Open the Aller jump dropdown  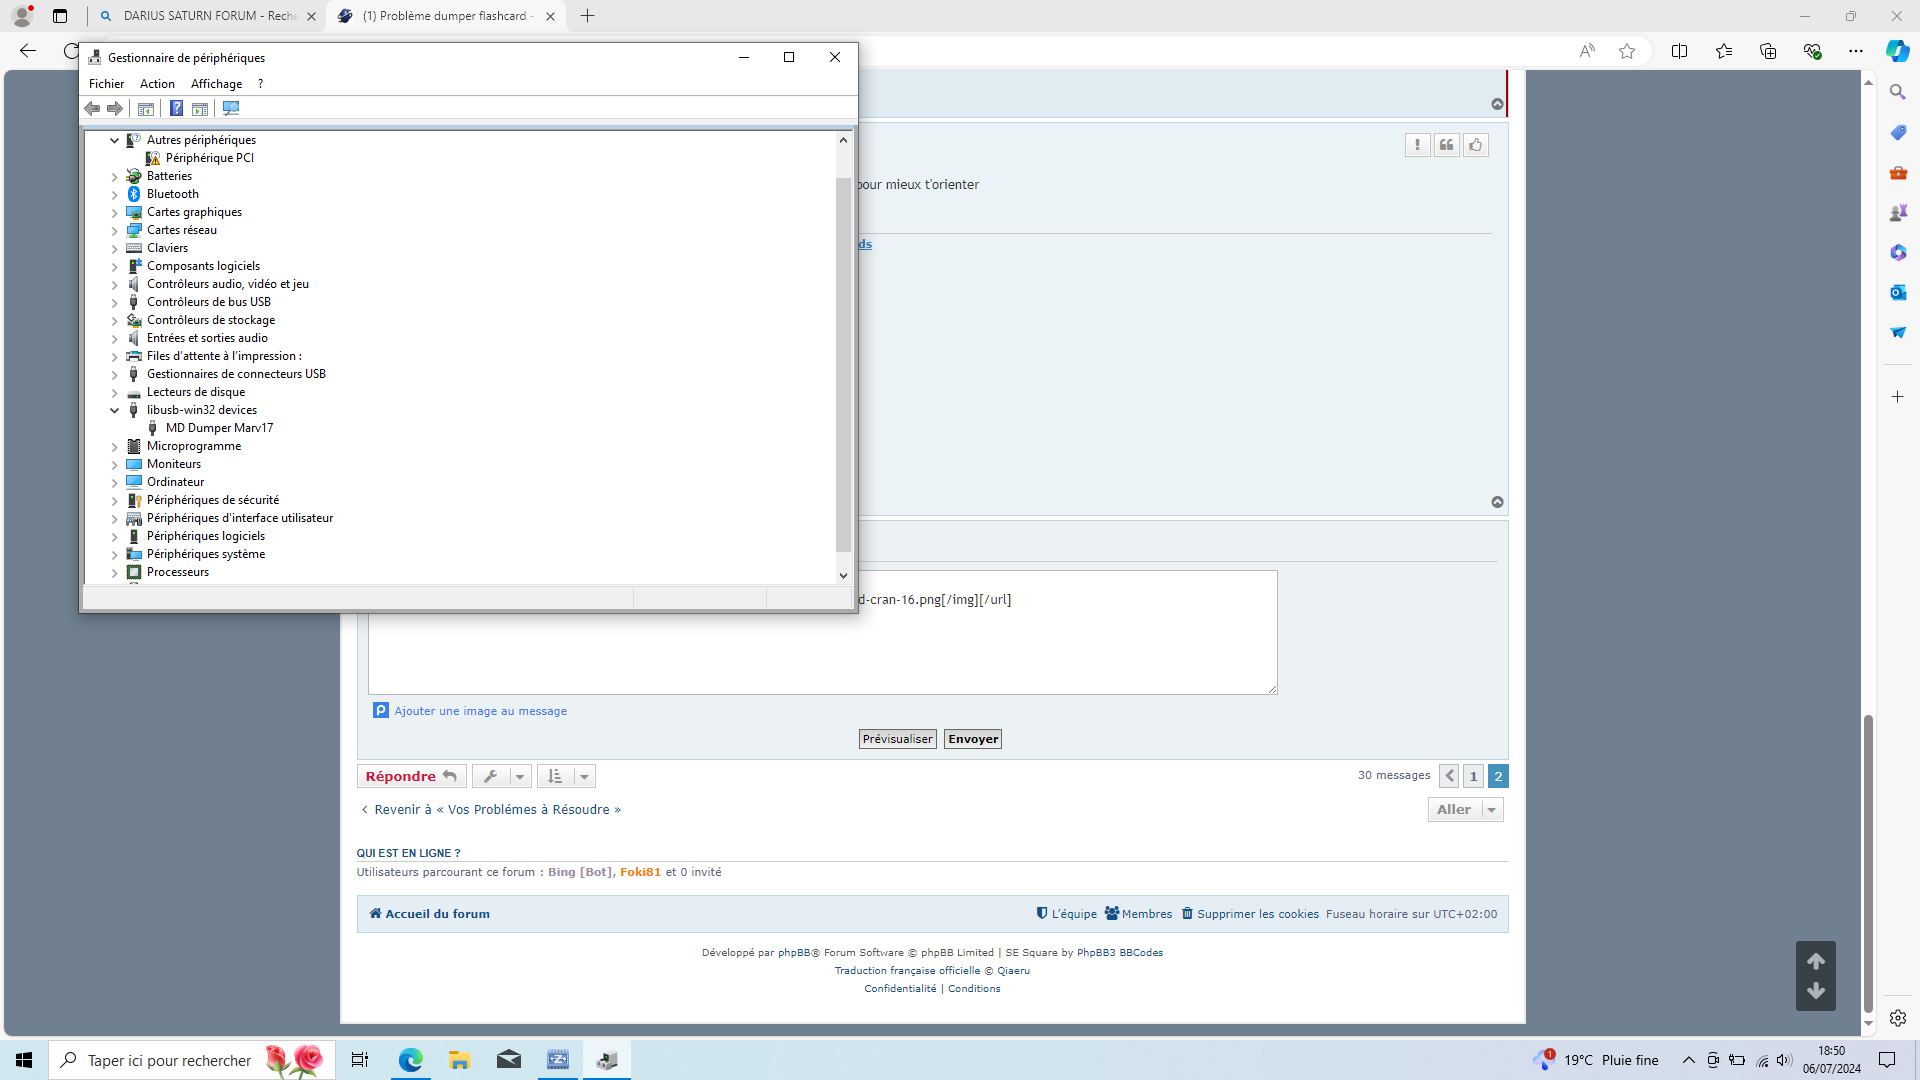coord(1465,810)
